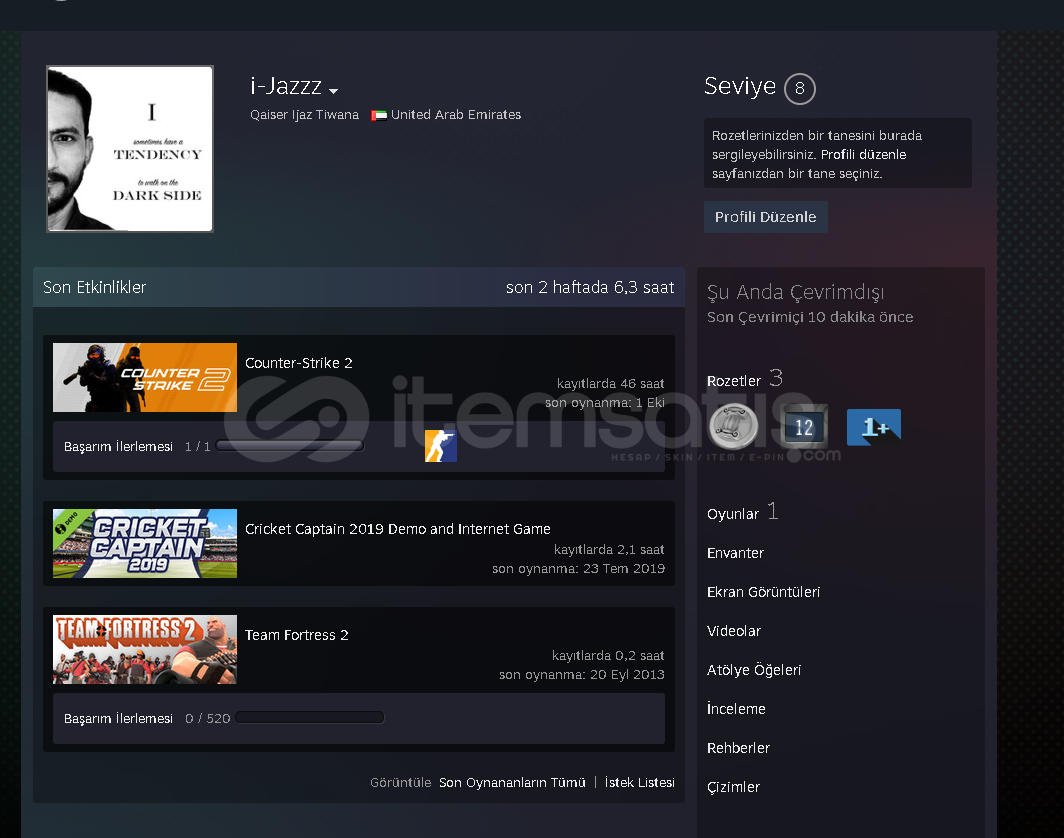Open Atölye Öğeleri from sidebar

[x=754, y=670]
